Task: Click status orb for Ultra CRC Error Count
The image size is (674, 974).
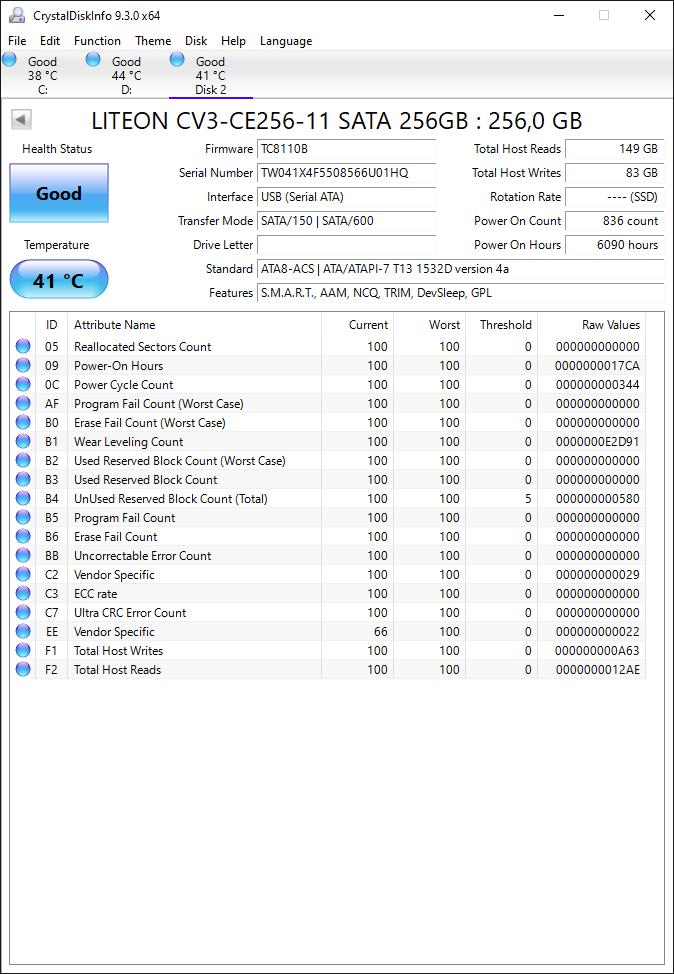Action: coord(23,612)
